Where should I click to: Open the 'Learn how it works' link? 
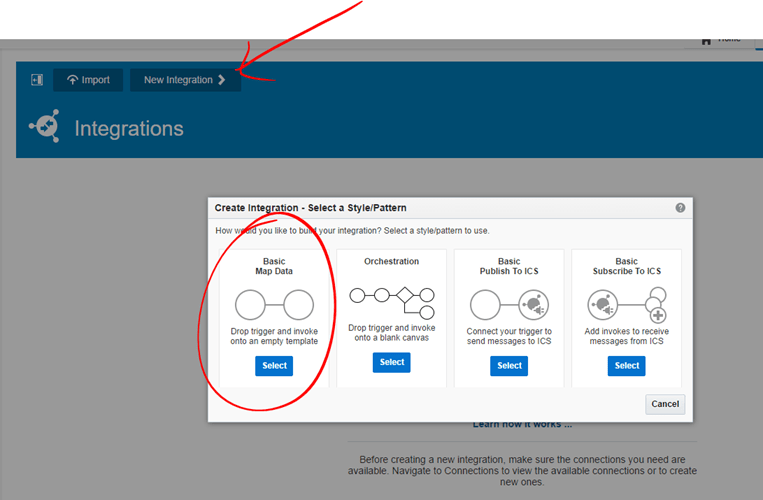tap(522, 425)
